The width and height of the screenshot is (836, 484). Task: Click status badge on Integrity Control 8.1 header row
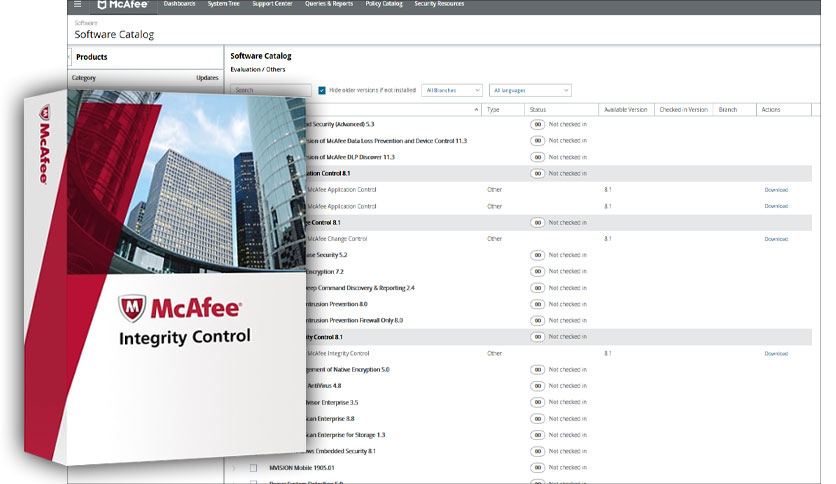(x=537, y=337)
